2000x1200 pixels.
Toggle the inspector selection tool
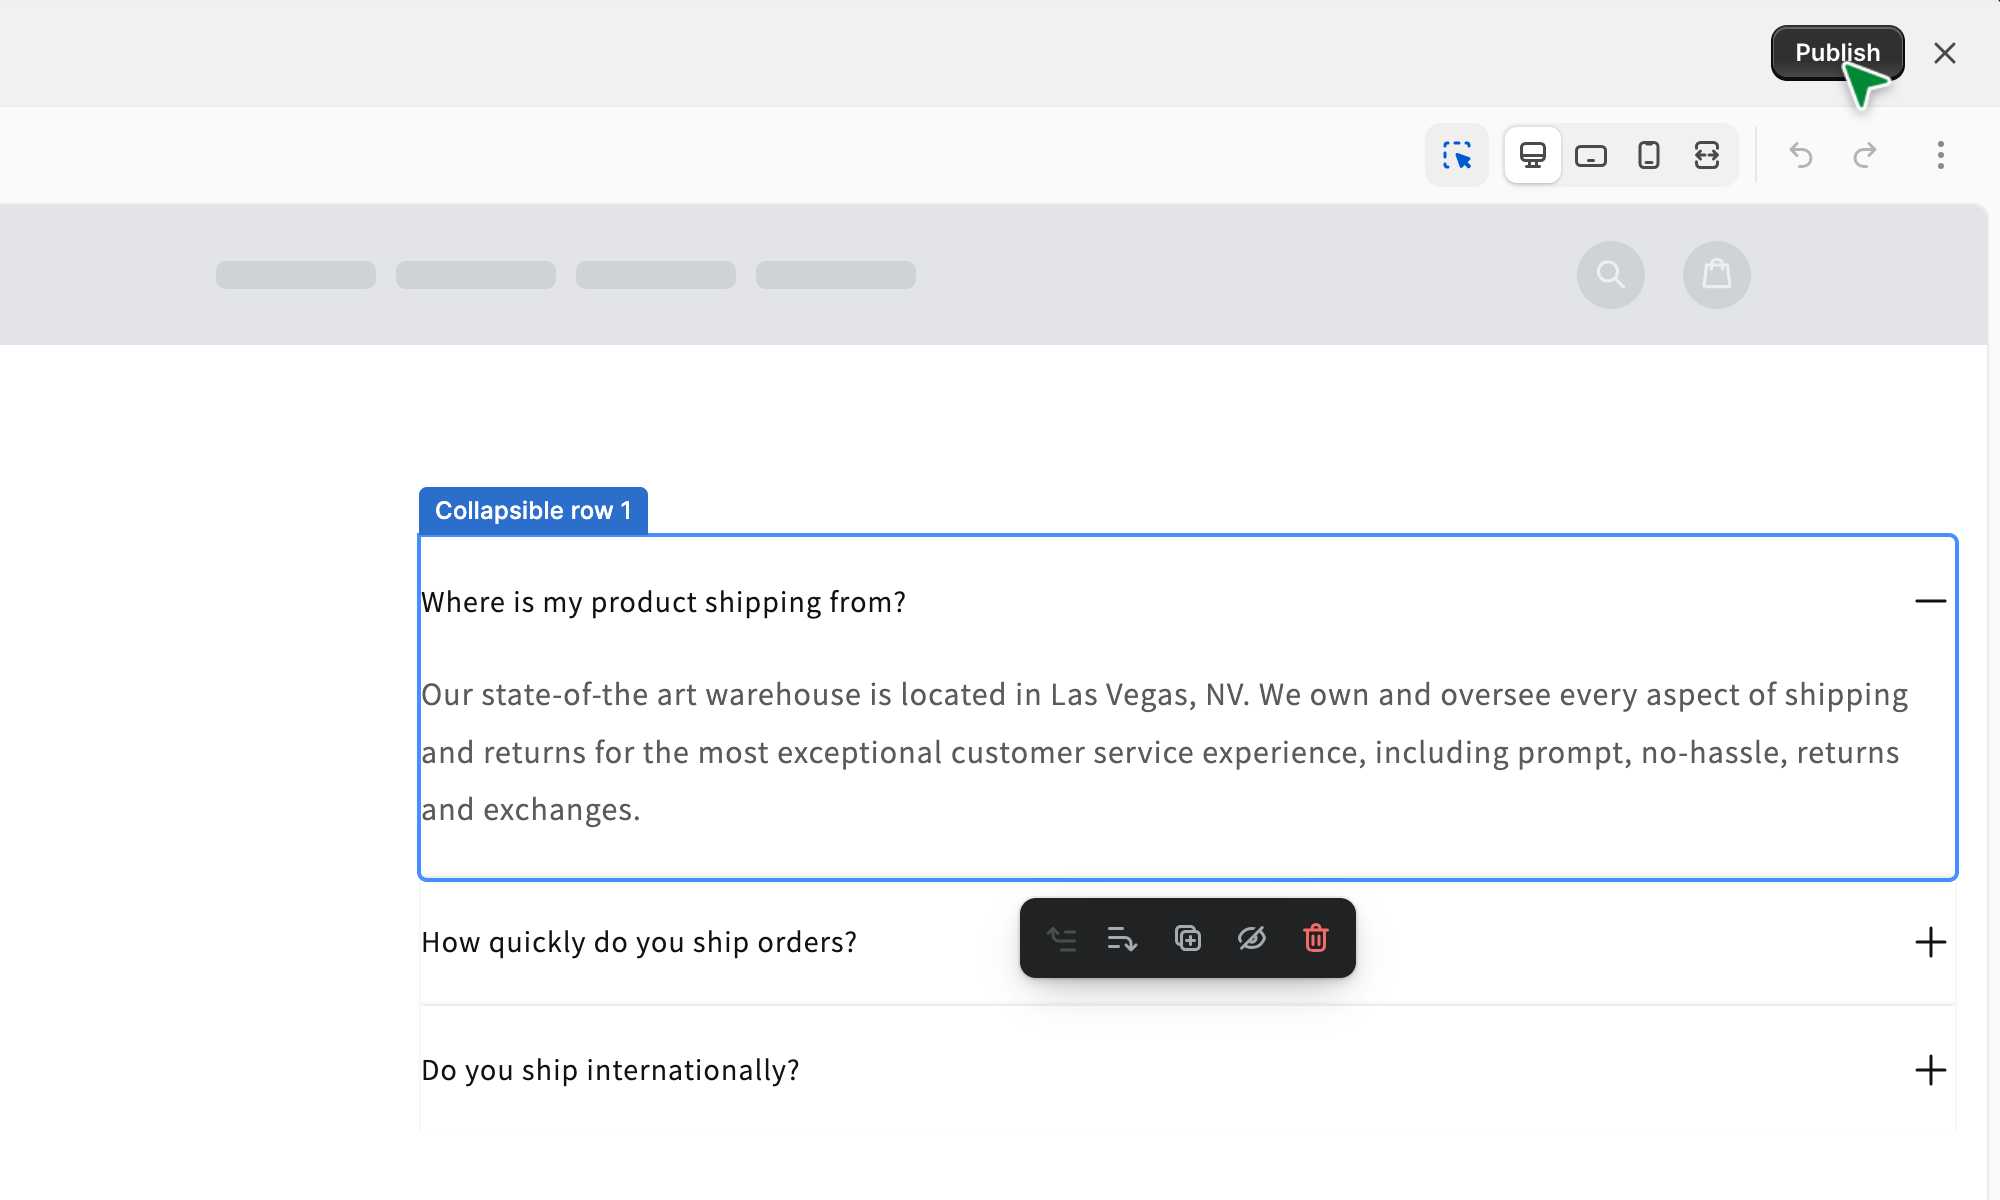click(1457, 155)
